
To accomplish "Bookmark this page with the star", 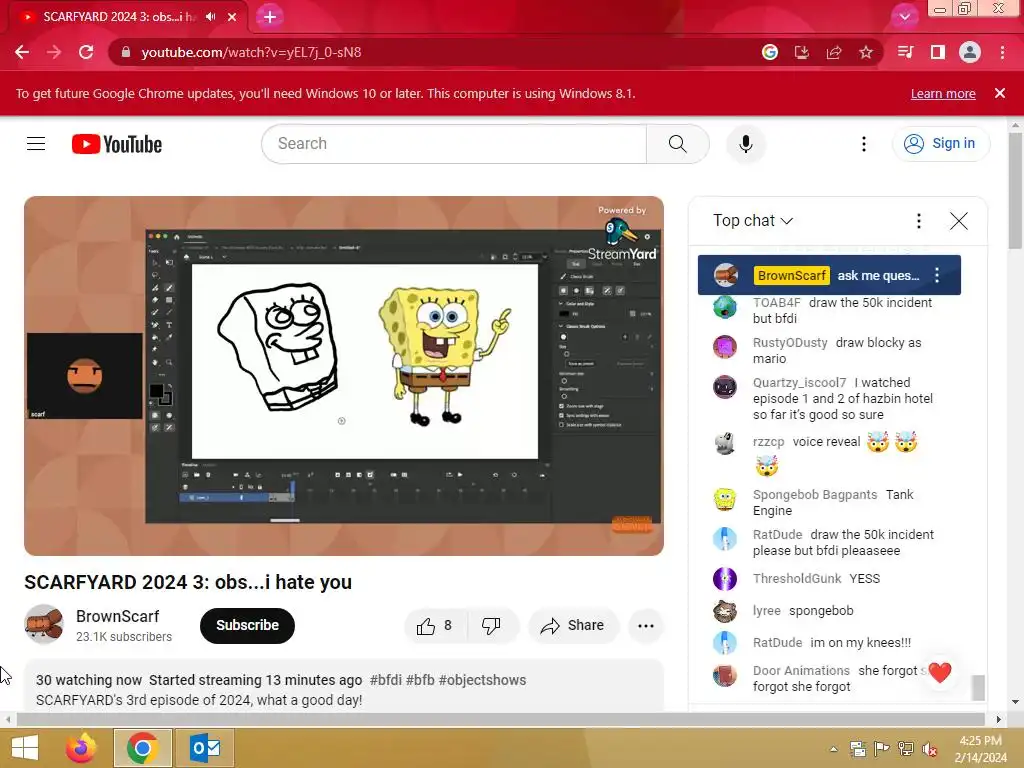I will [865, 52].
